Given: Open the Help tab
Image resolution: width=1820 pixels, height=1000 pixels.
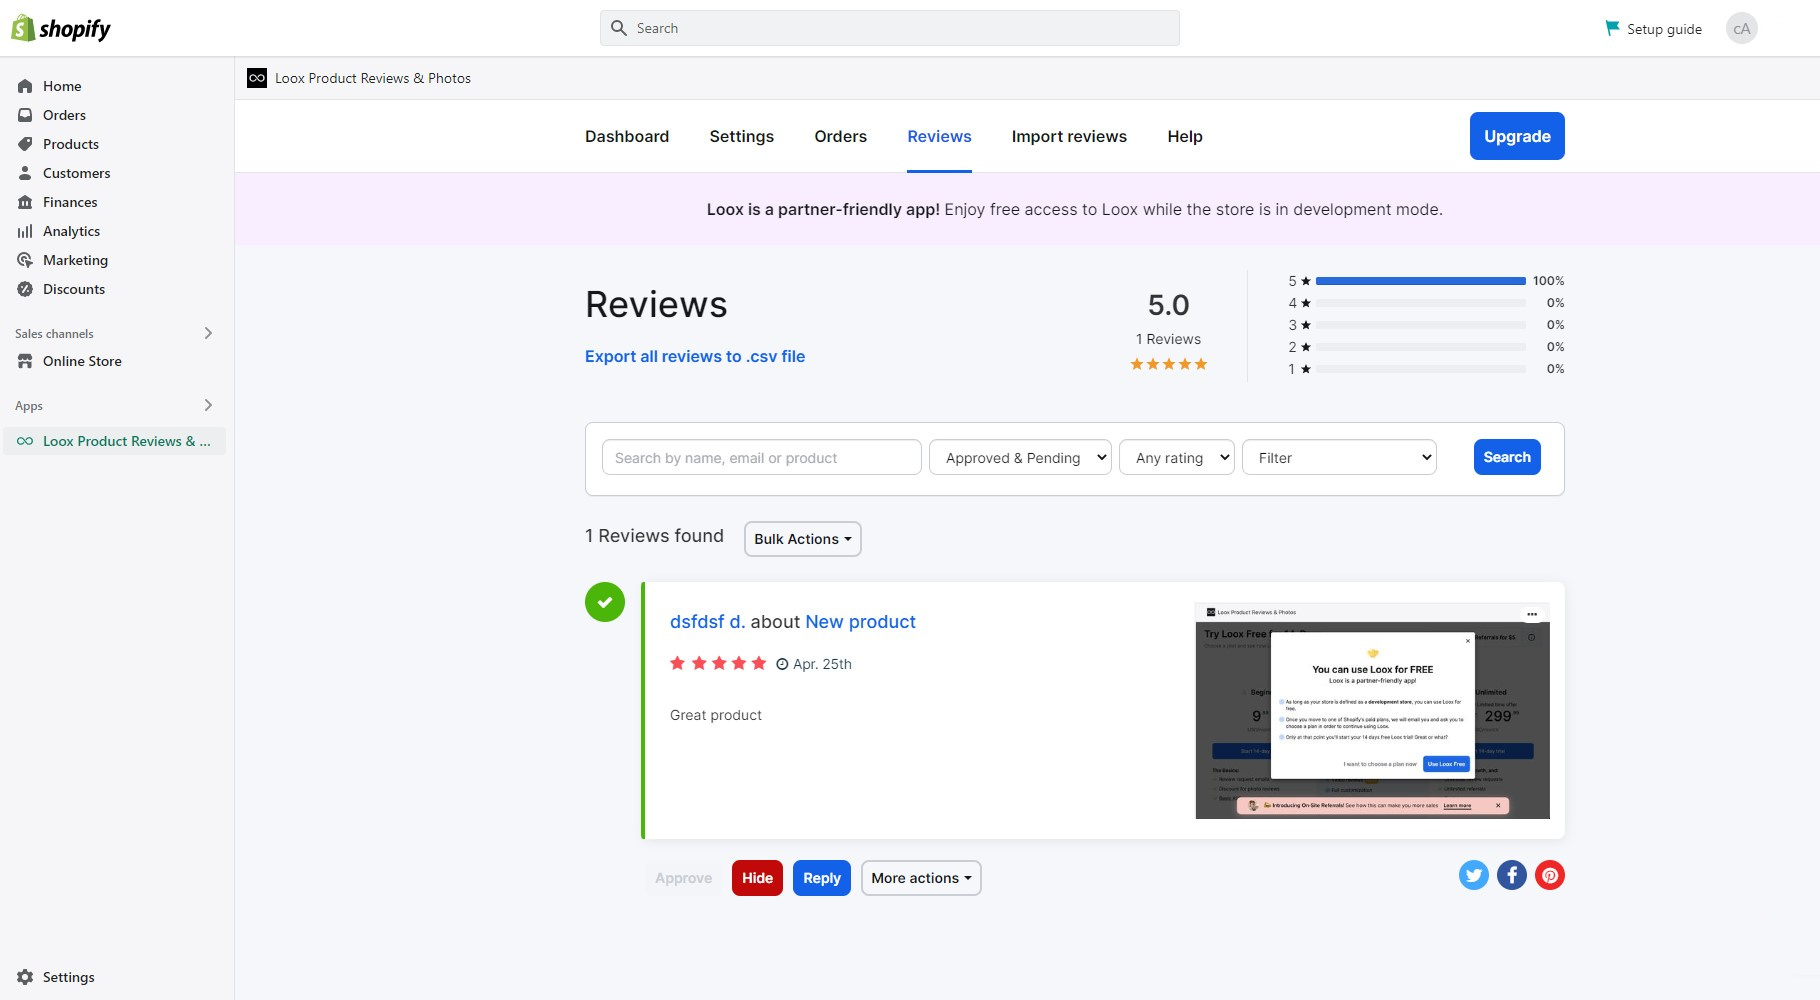Looking at the screenshot, I should click(1185, 136).
